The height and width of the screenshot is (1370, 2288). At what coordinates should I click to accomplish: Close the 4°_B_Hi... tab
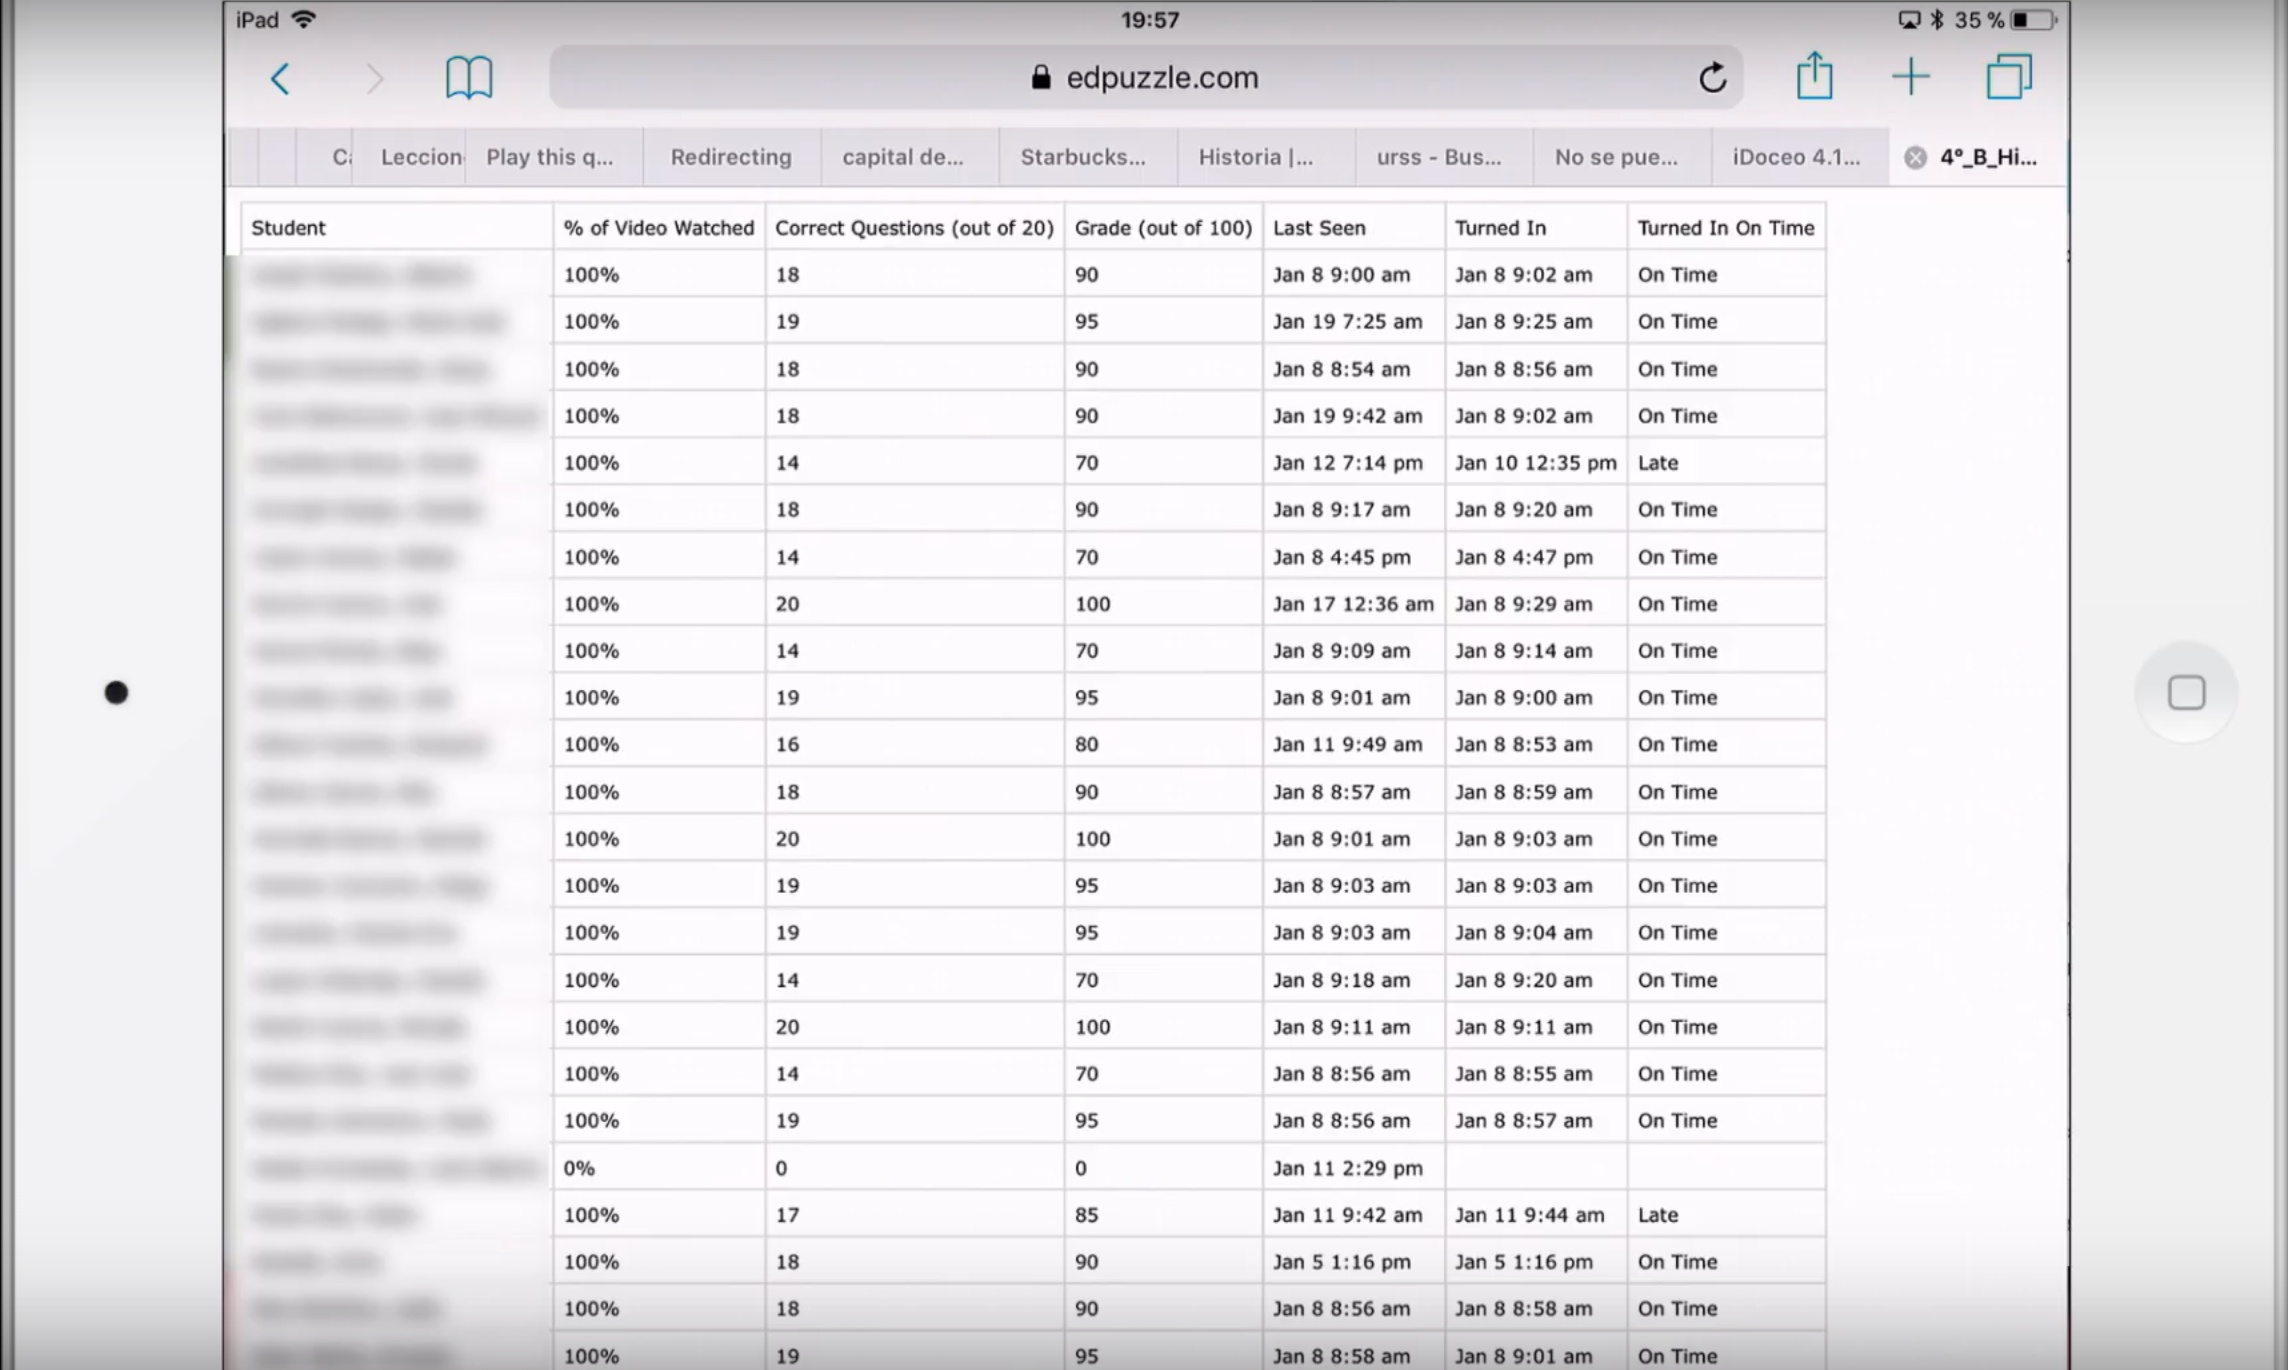point(1914,158)
